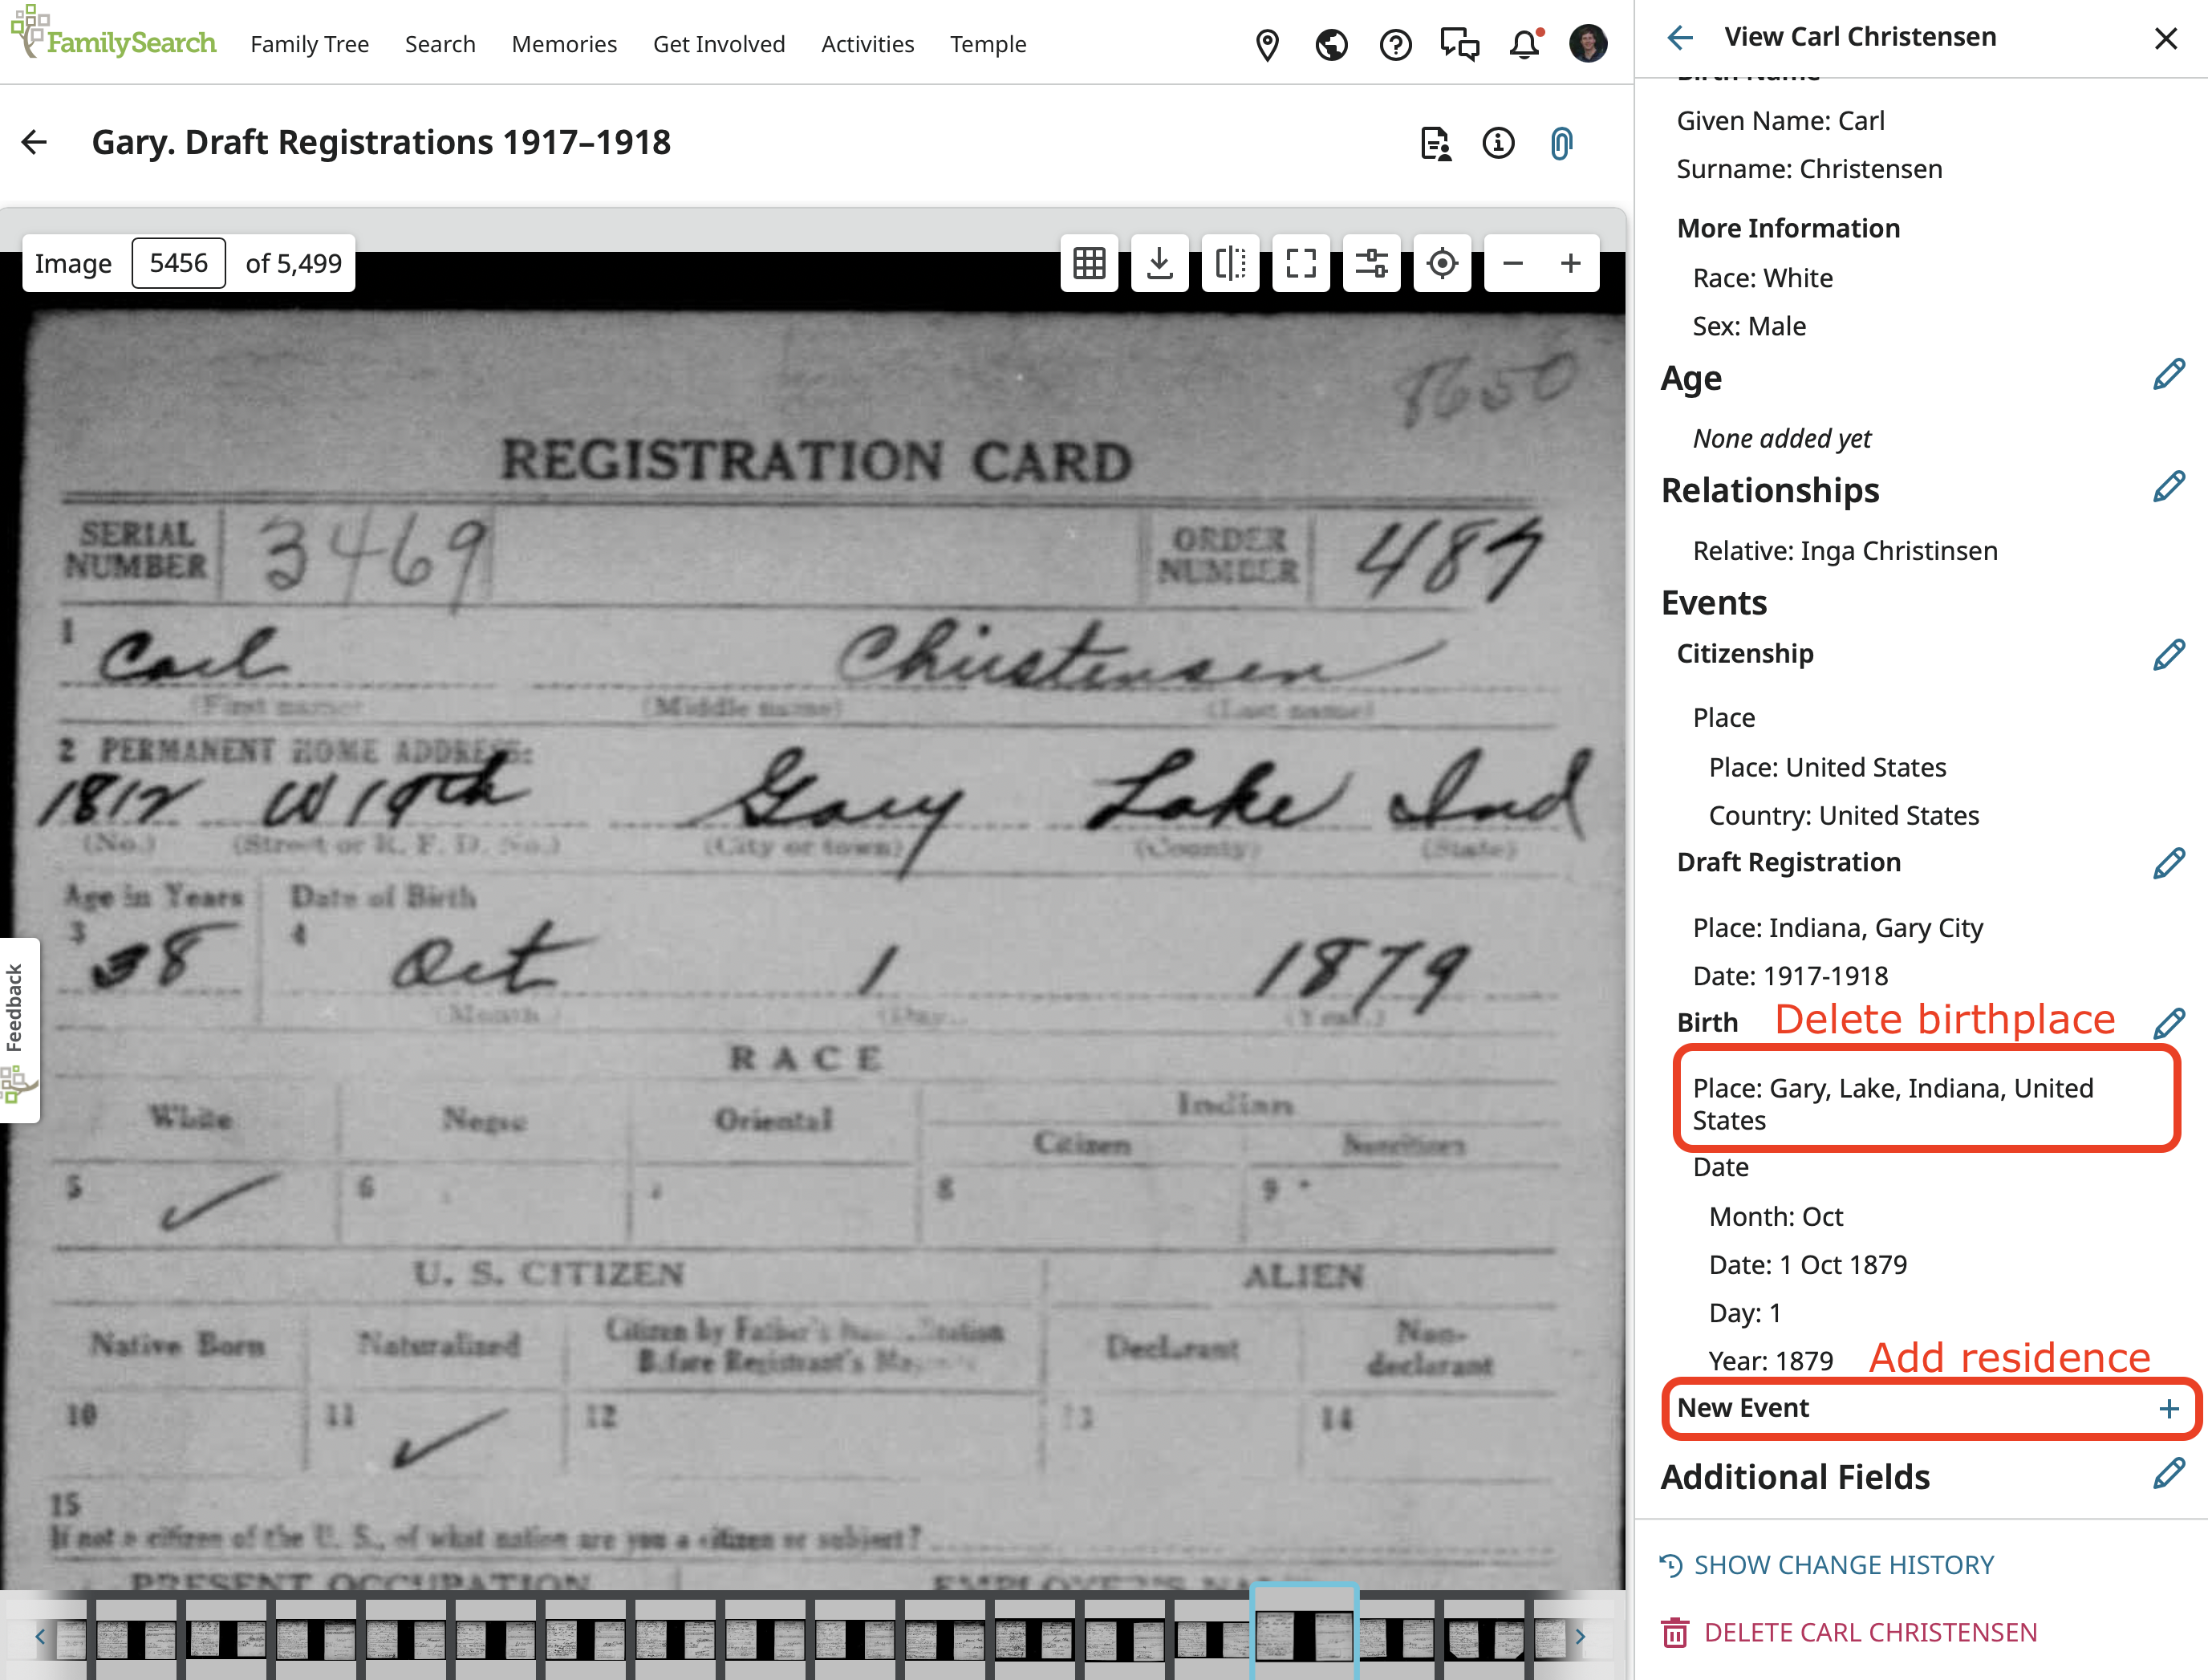Open the attachments paperclip icon

1561,143
